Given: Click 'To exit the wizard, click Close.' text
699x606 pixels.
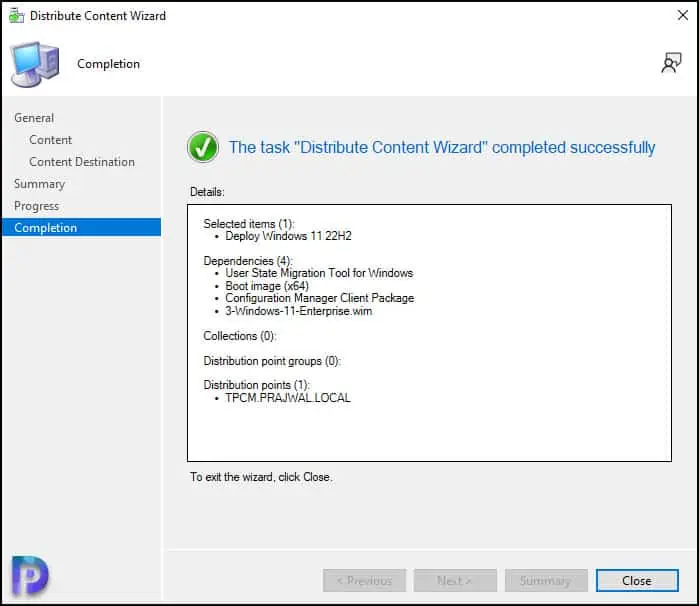Looking at the screenshot, I should [261, 477].
